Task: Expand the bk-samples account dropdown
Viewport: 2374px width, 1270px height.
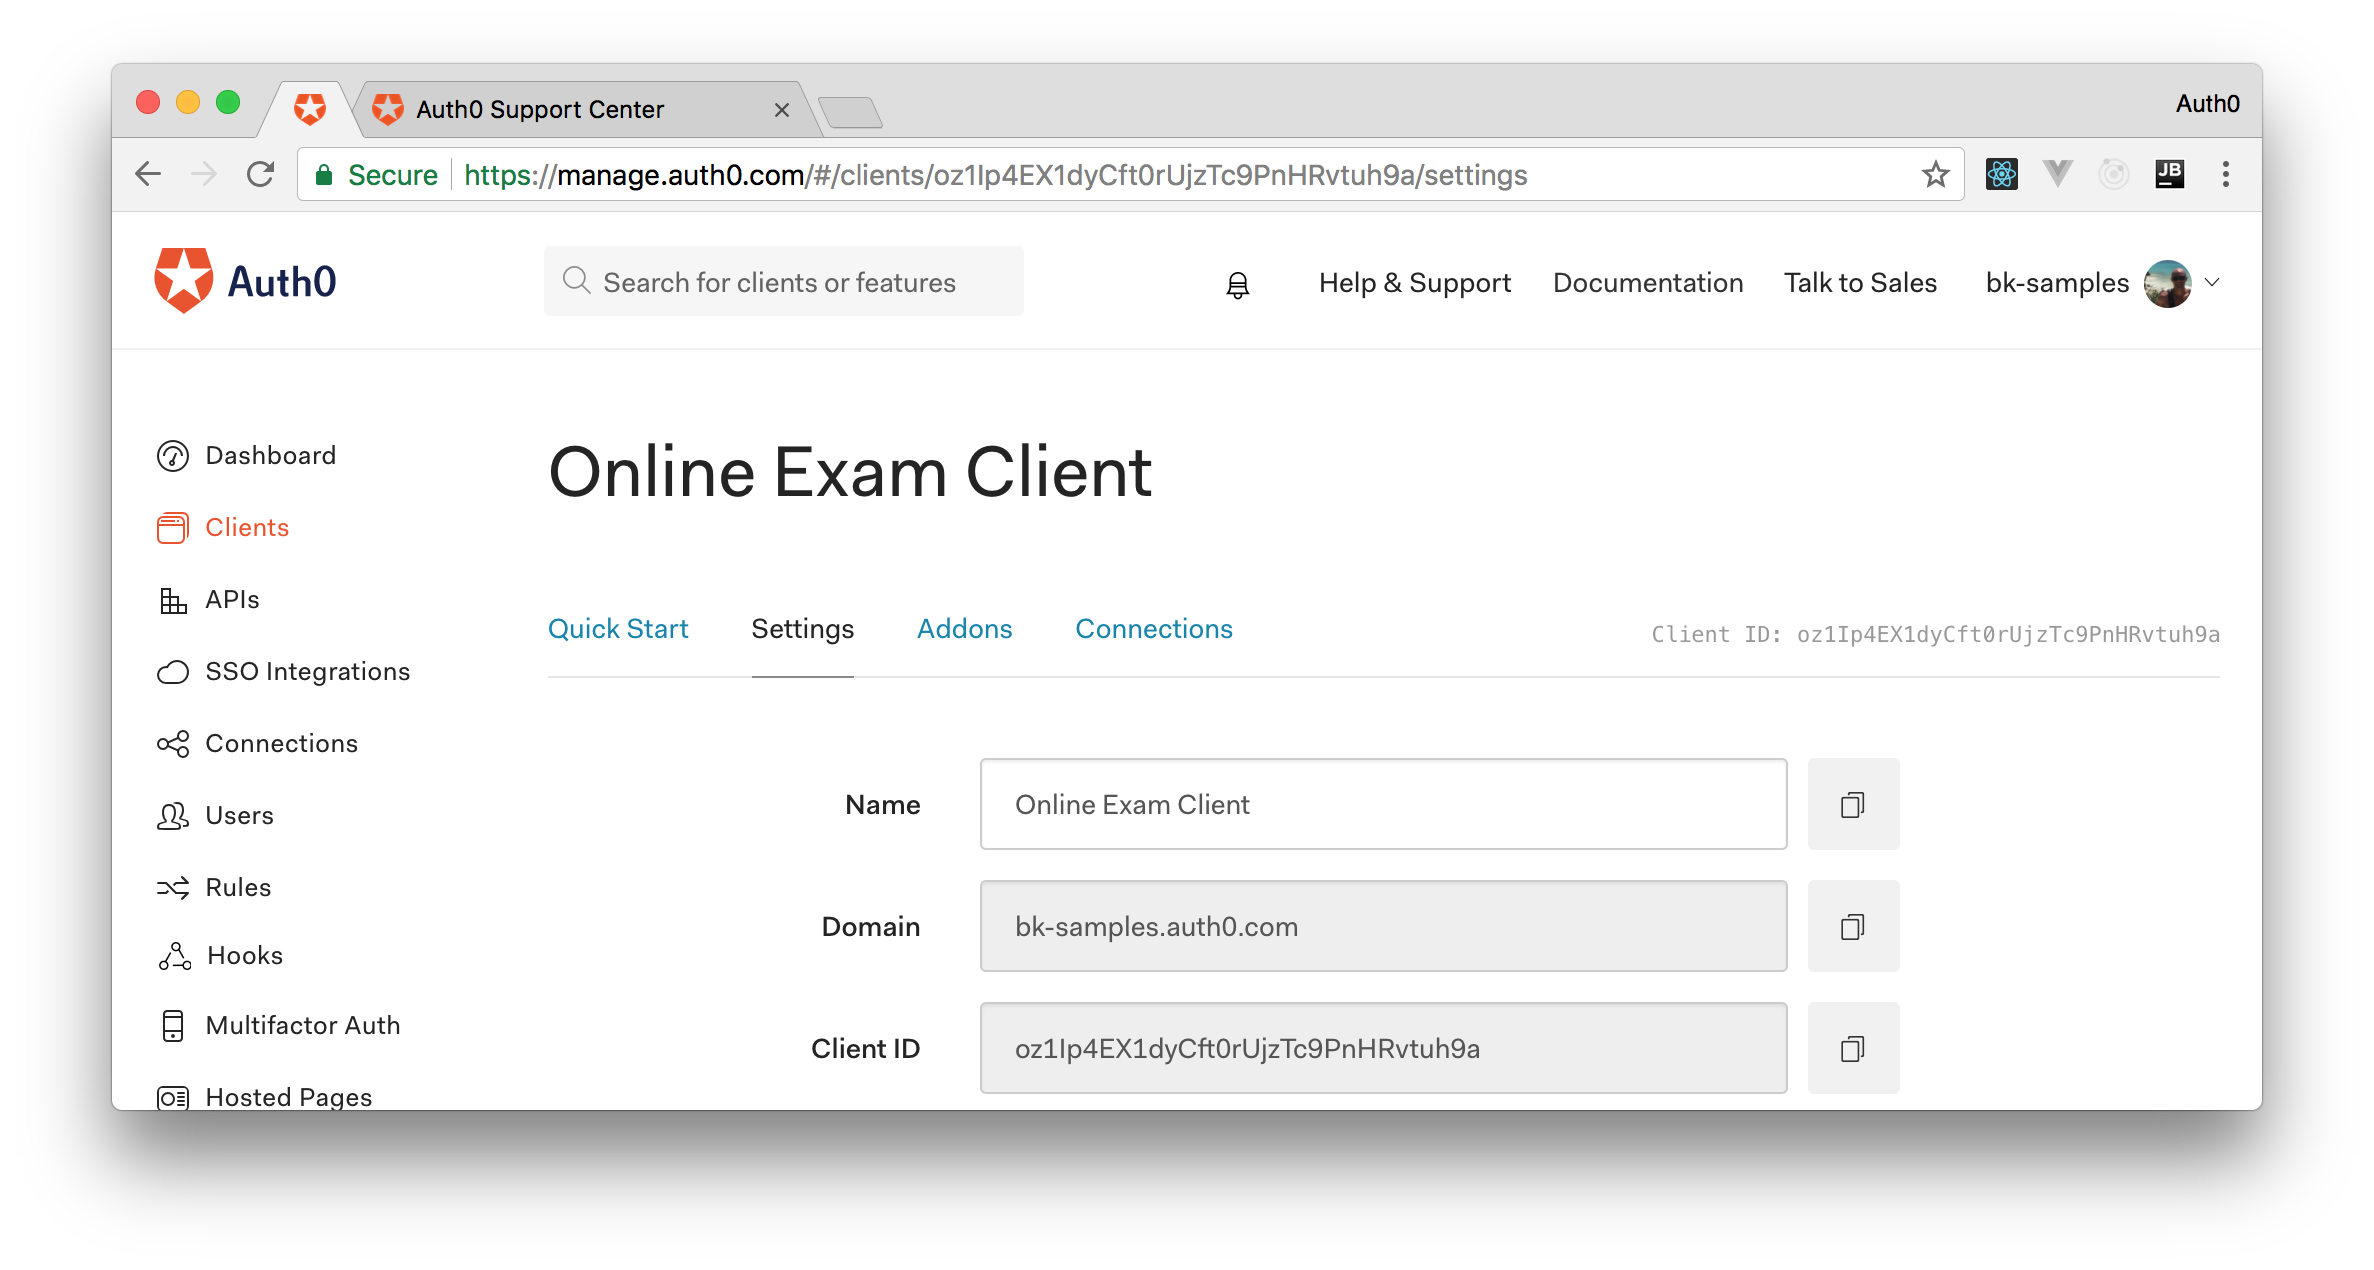Action: tap(2213, 283)
